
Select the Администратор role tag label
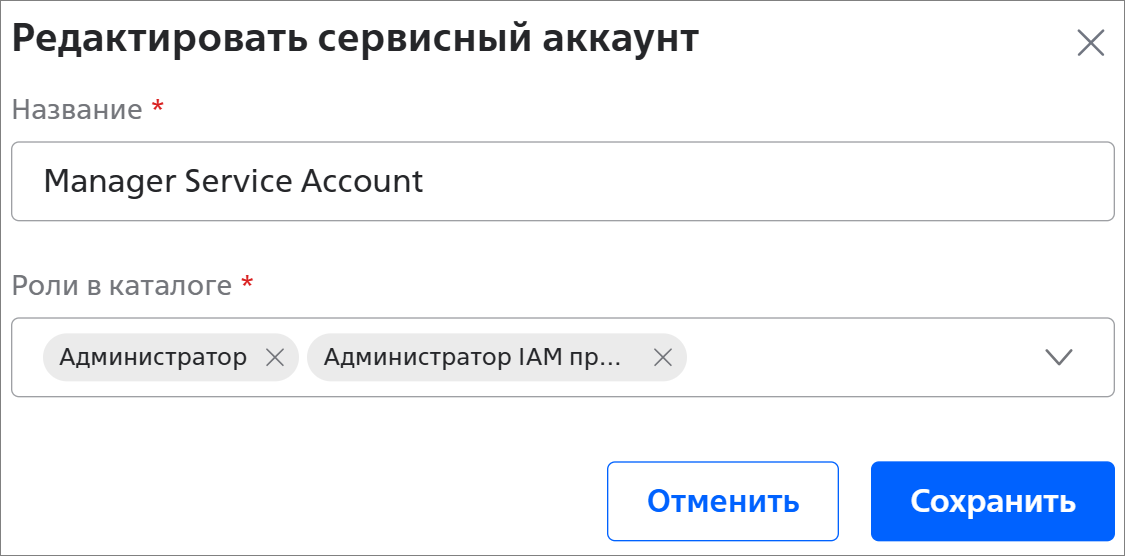click(x=153, y=358)
